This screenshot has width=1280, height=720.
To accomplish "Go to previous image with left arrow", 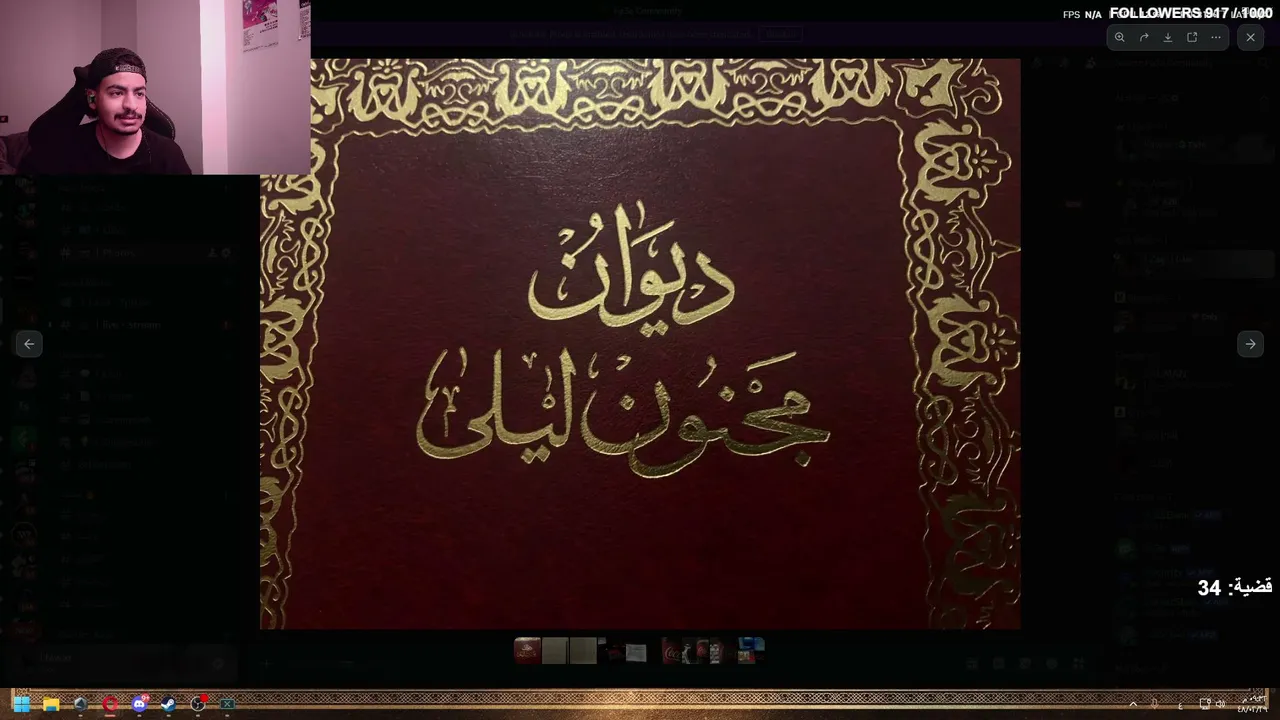I will 29,344.
